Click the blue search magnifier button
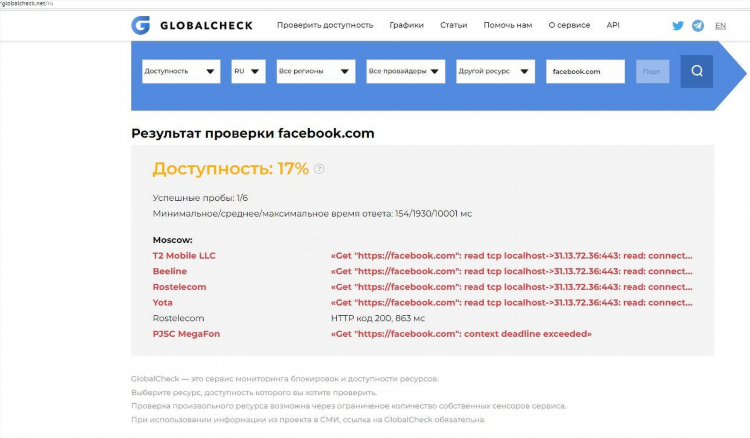750x438 pixels. pos(696,71)
